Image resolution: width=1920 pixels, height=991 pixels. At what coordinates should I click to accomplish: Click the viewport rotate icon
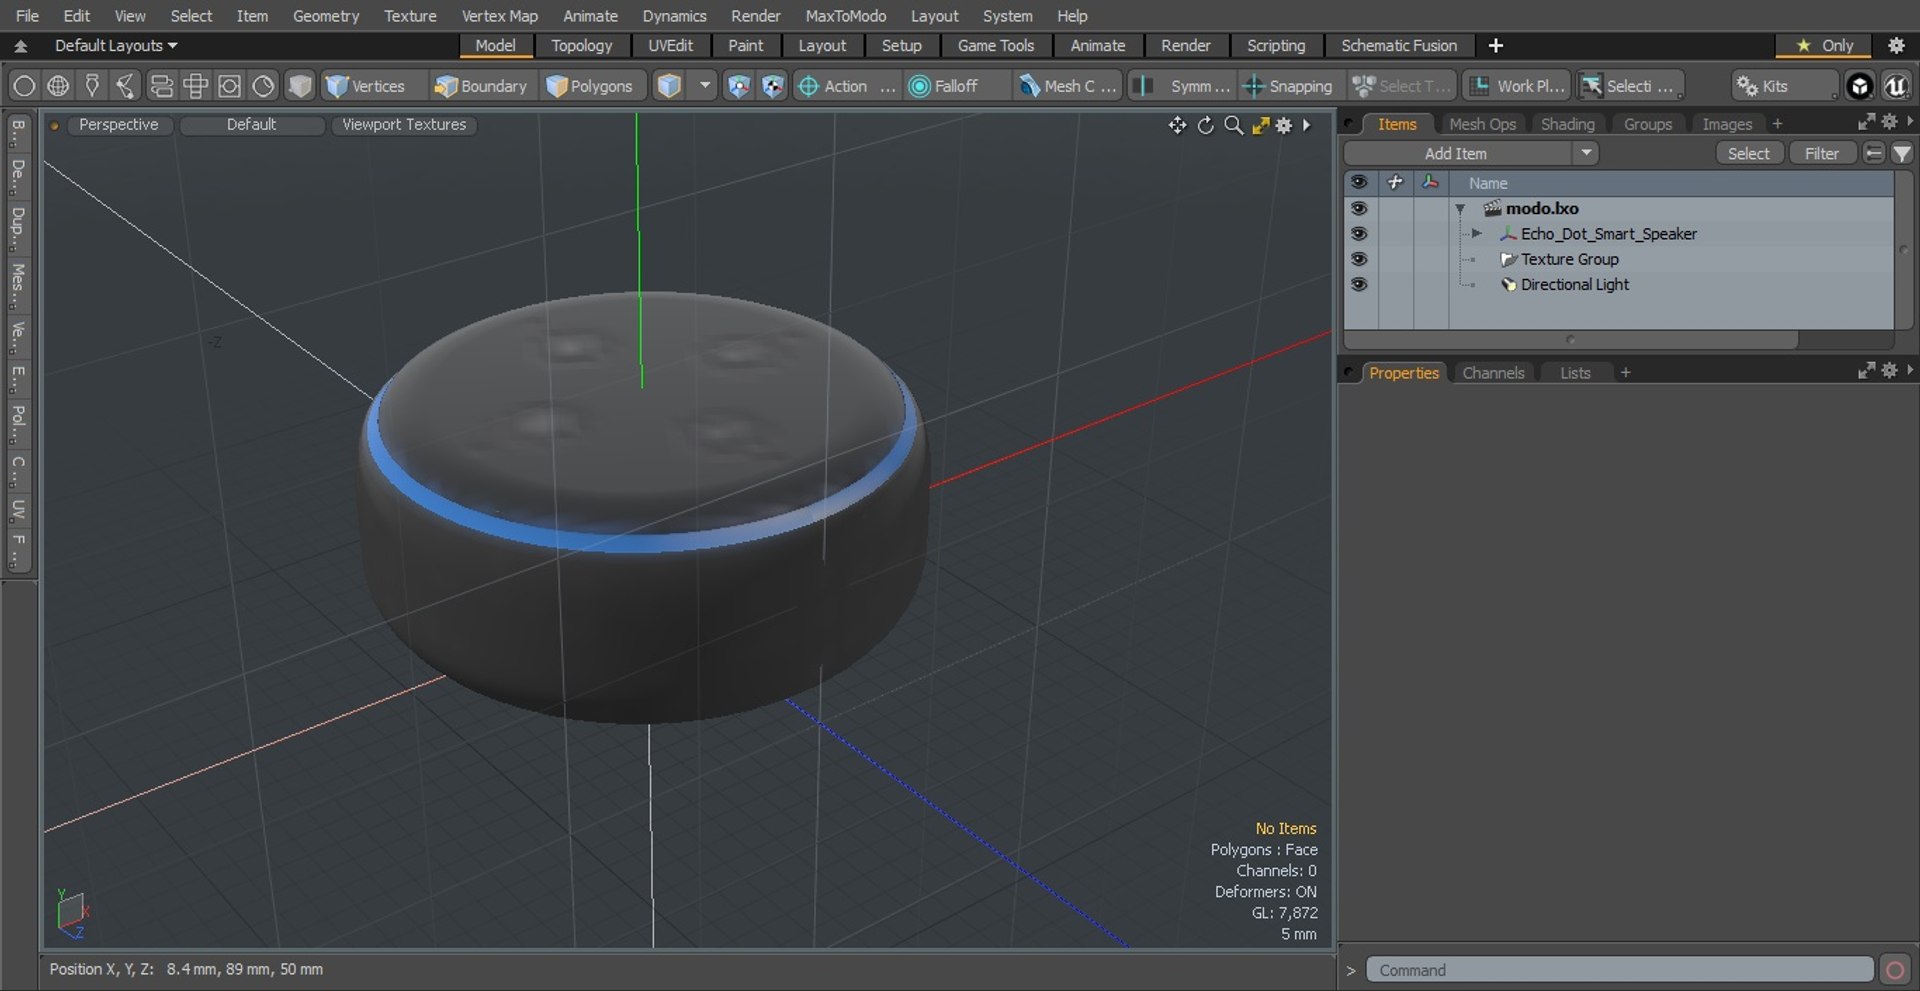pos(1206,125)
